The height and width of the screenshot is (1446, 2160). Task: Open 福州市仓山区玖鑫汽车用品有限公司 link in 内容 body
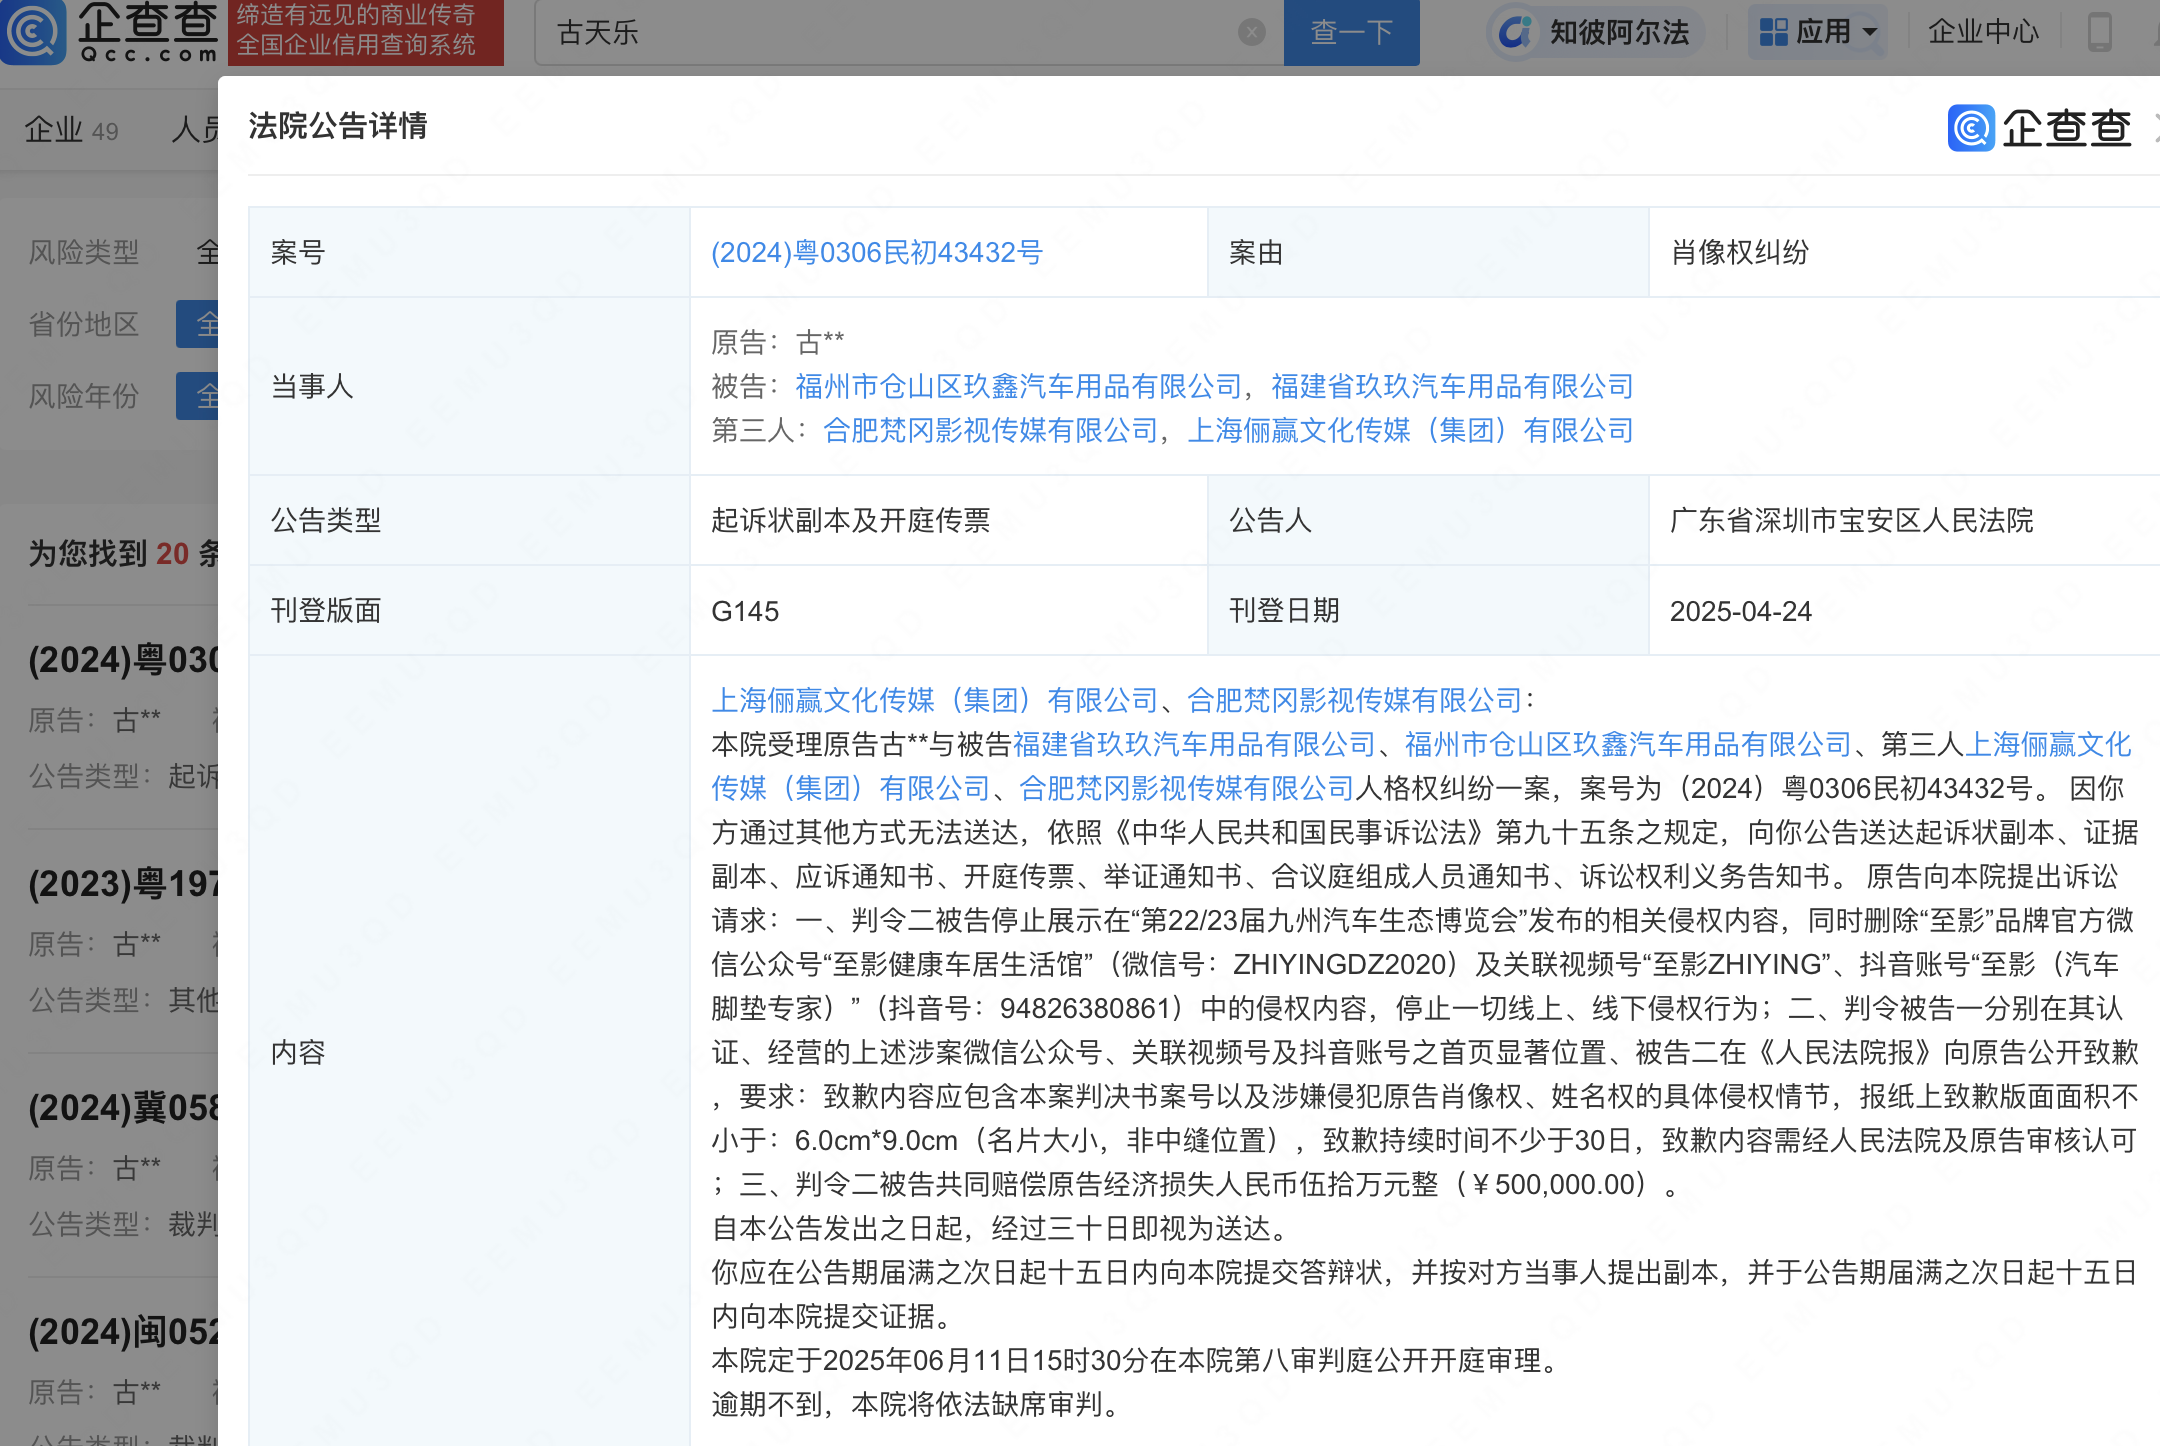pyautogui.click(x=1628, y=744)
